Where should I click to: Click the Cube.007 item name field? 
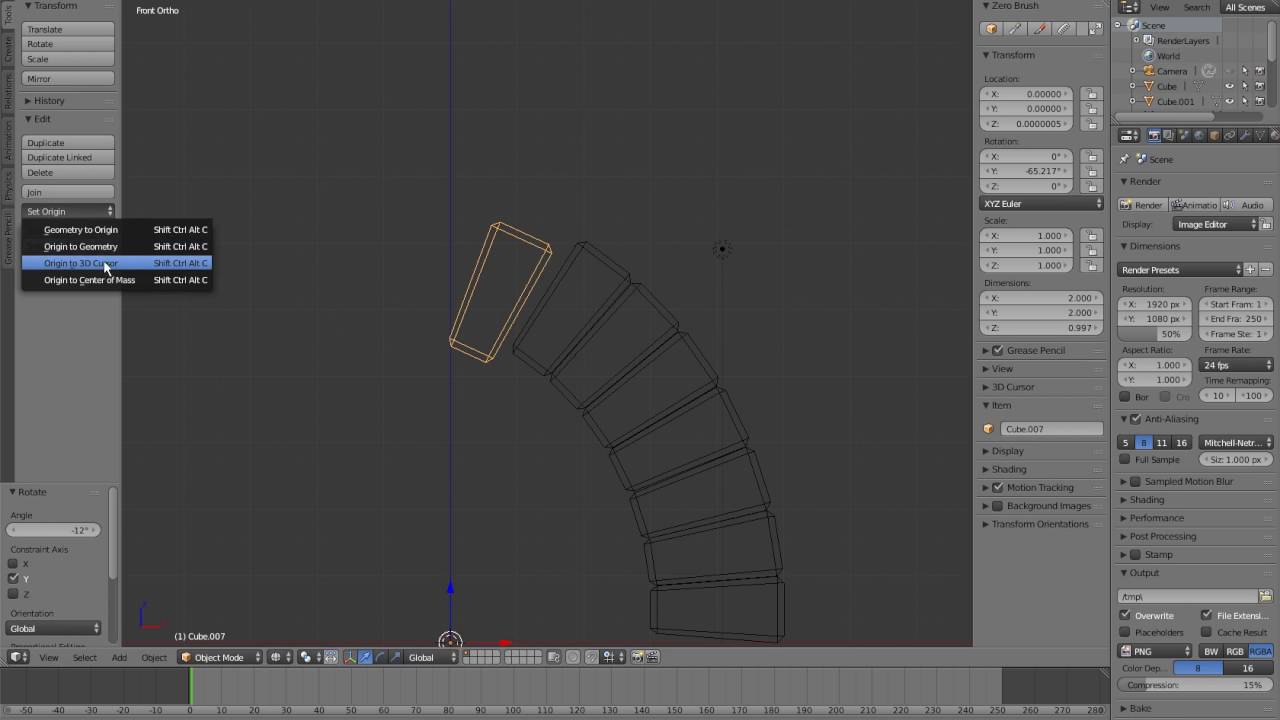click(x=1051, y=429)
